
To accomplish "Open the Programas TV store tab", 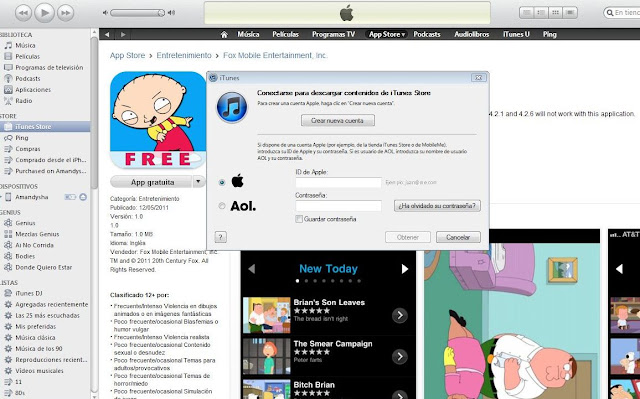I will pos(333,34).
